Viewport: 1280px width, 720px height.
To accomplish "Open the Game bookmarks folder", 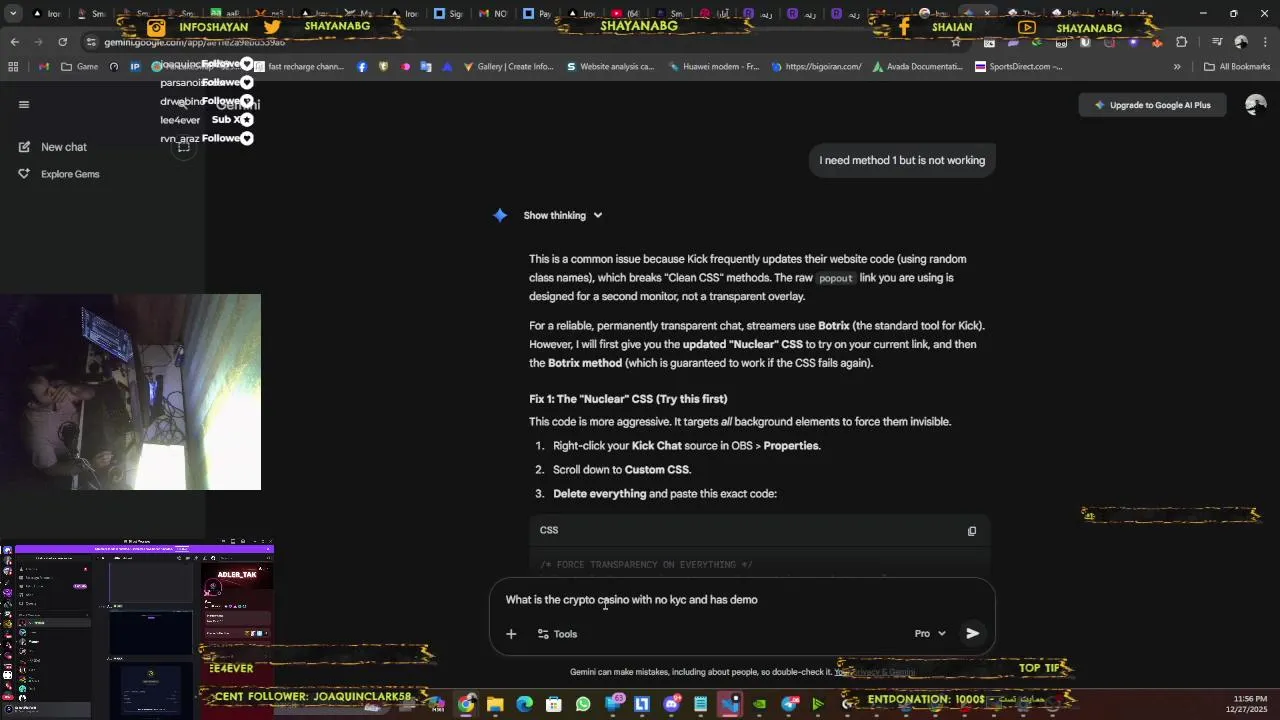I will [x=80, y=67].
